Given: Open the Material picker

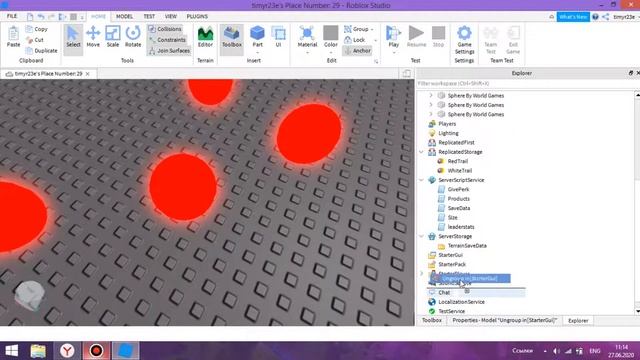Looking at the screenshot, I should (x=307, y=36).
